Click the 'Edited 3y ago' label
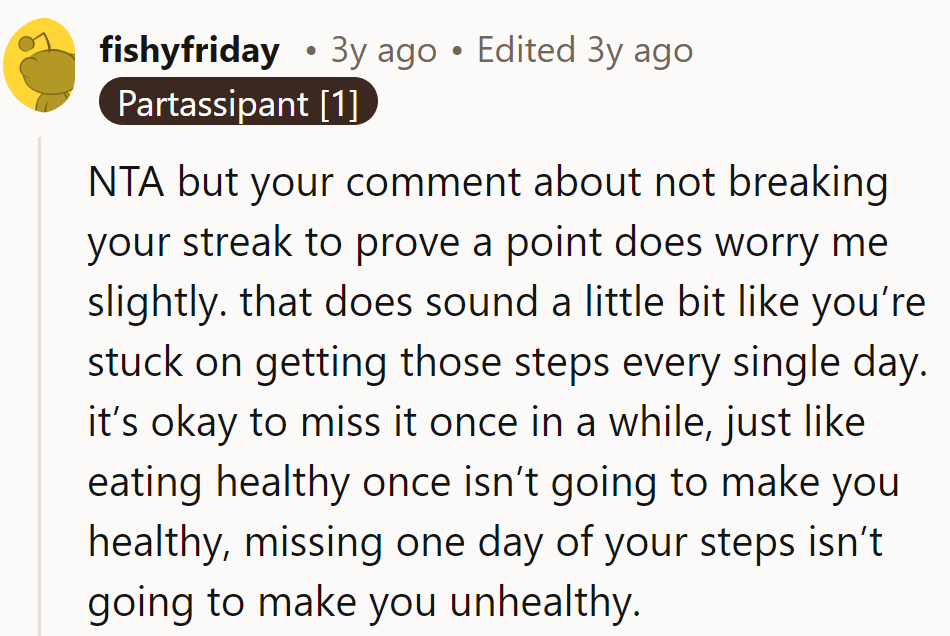 coord(585,50)
